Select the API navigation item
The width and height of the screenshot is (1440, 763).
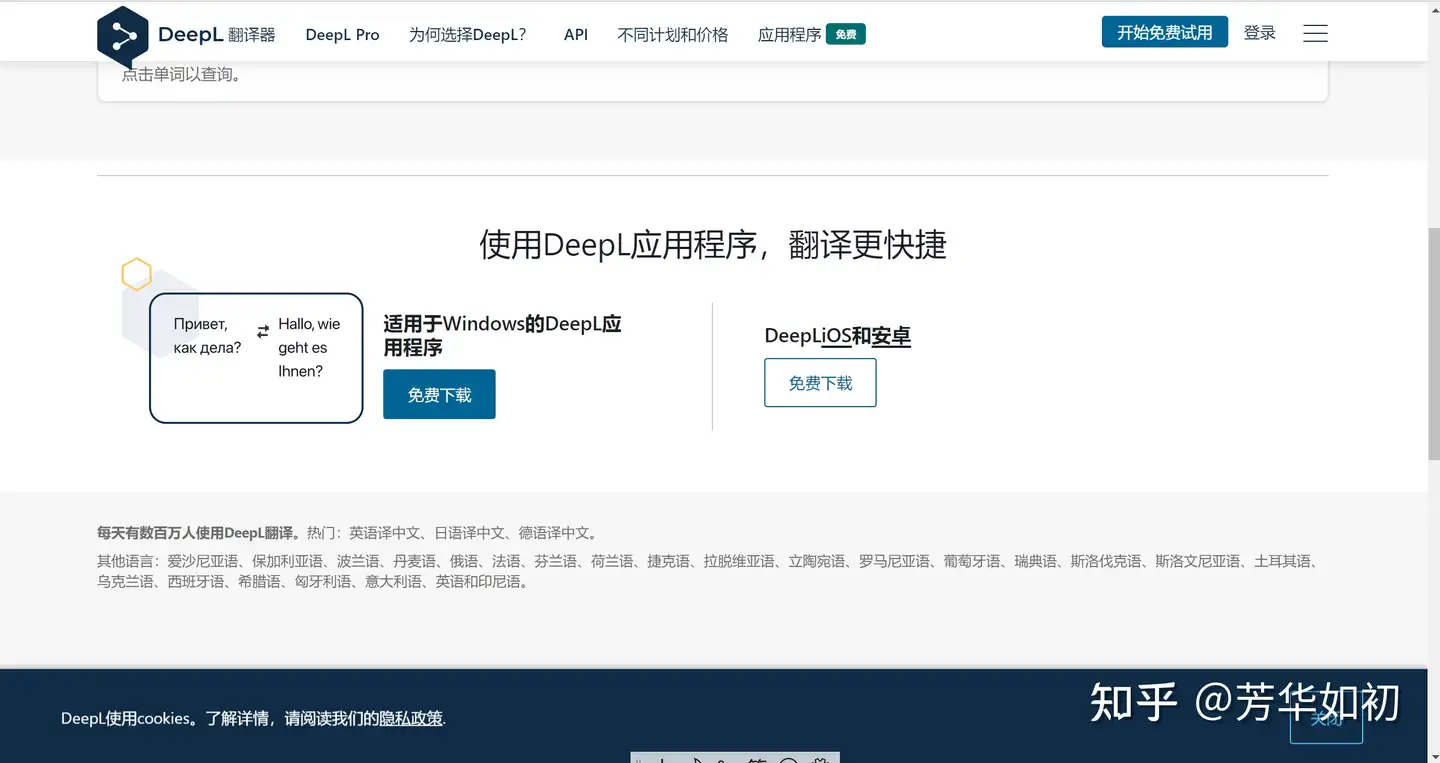coord(575,34)
